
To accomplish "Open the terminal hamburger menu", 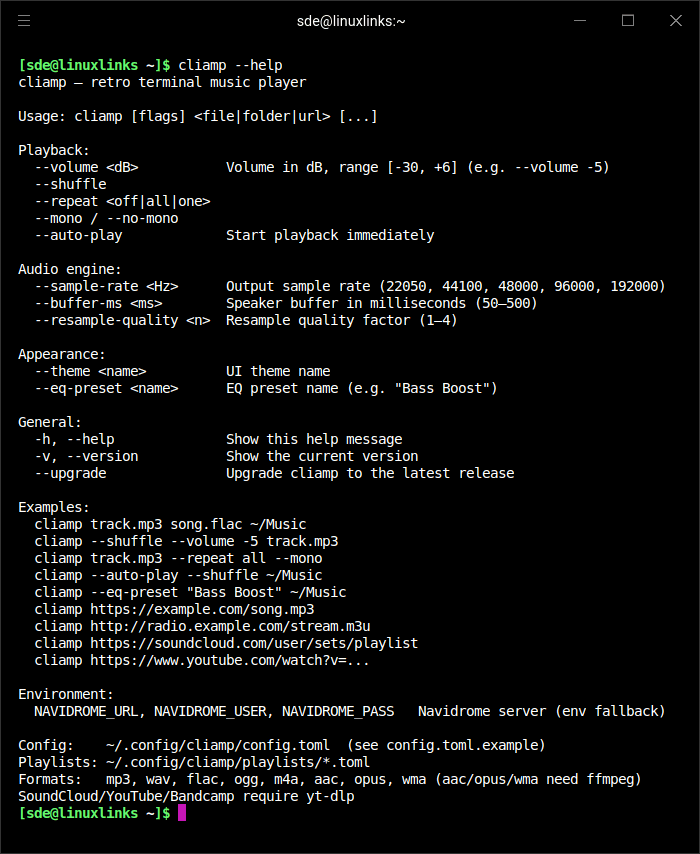I will coord(24,20).
